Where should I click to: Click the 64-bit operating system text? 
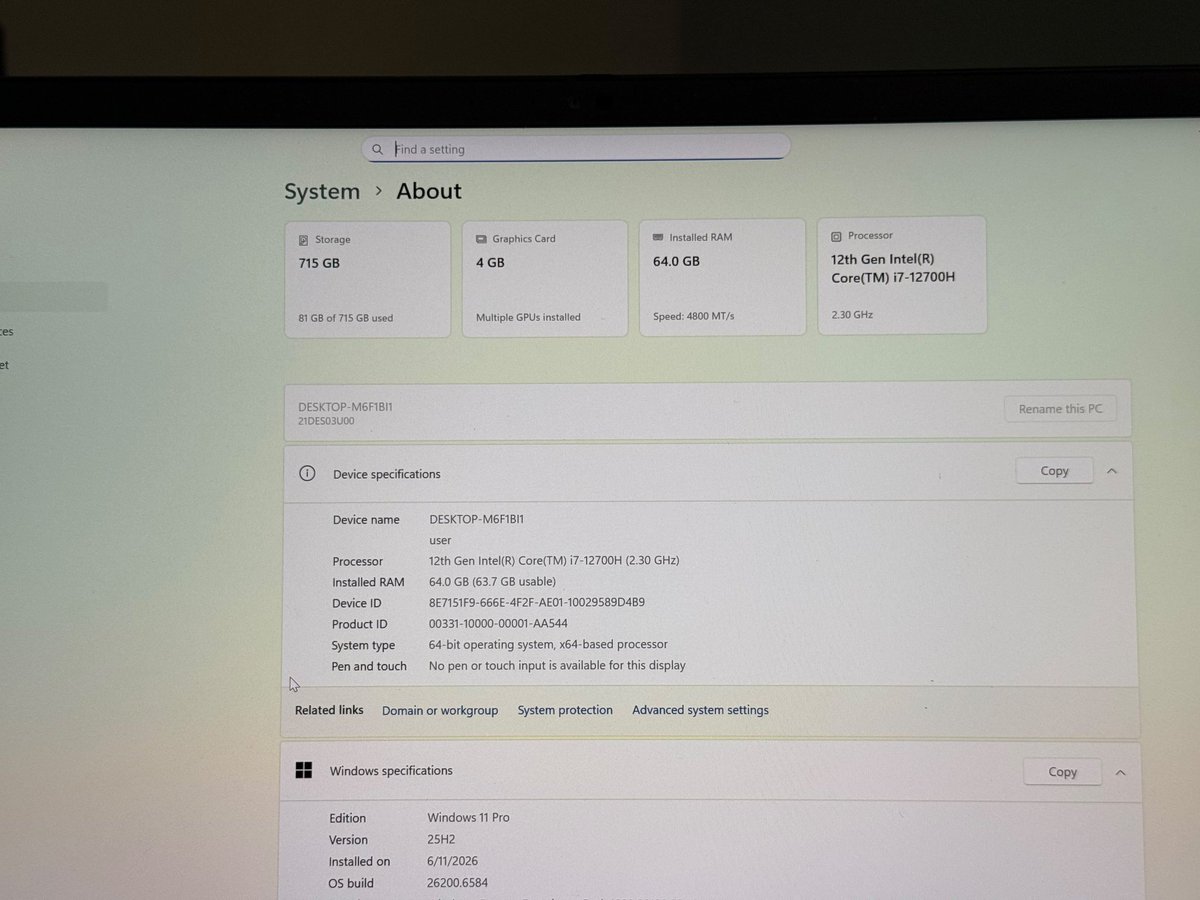pos(548,645)
